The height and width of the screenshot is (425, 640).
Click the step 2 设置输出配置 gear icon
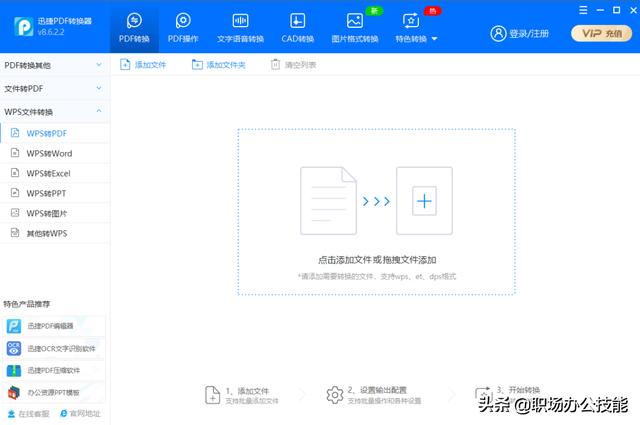point(335,395)
